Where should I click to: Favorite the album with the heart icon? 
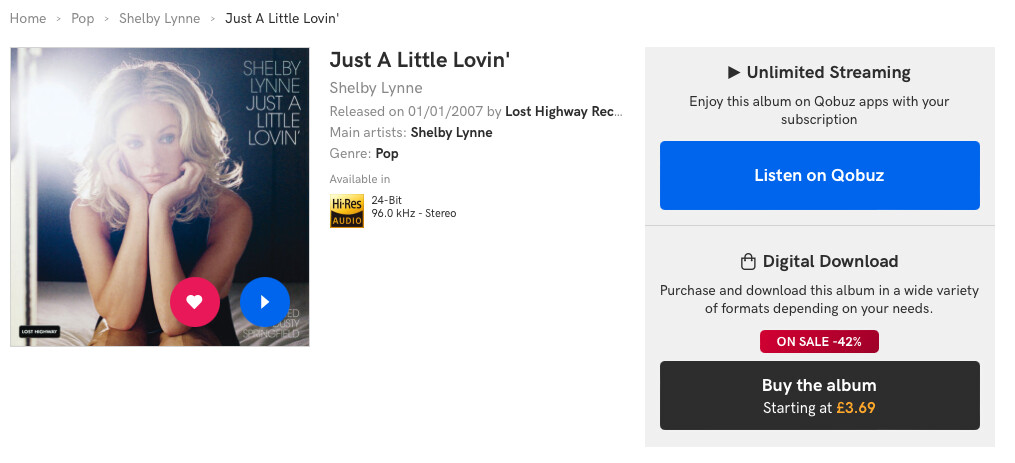195,302
